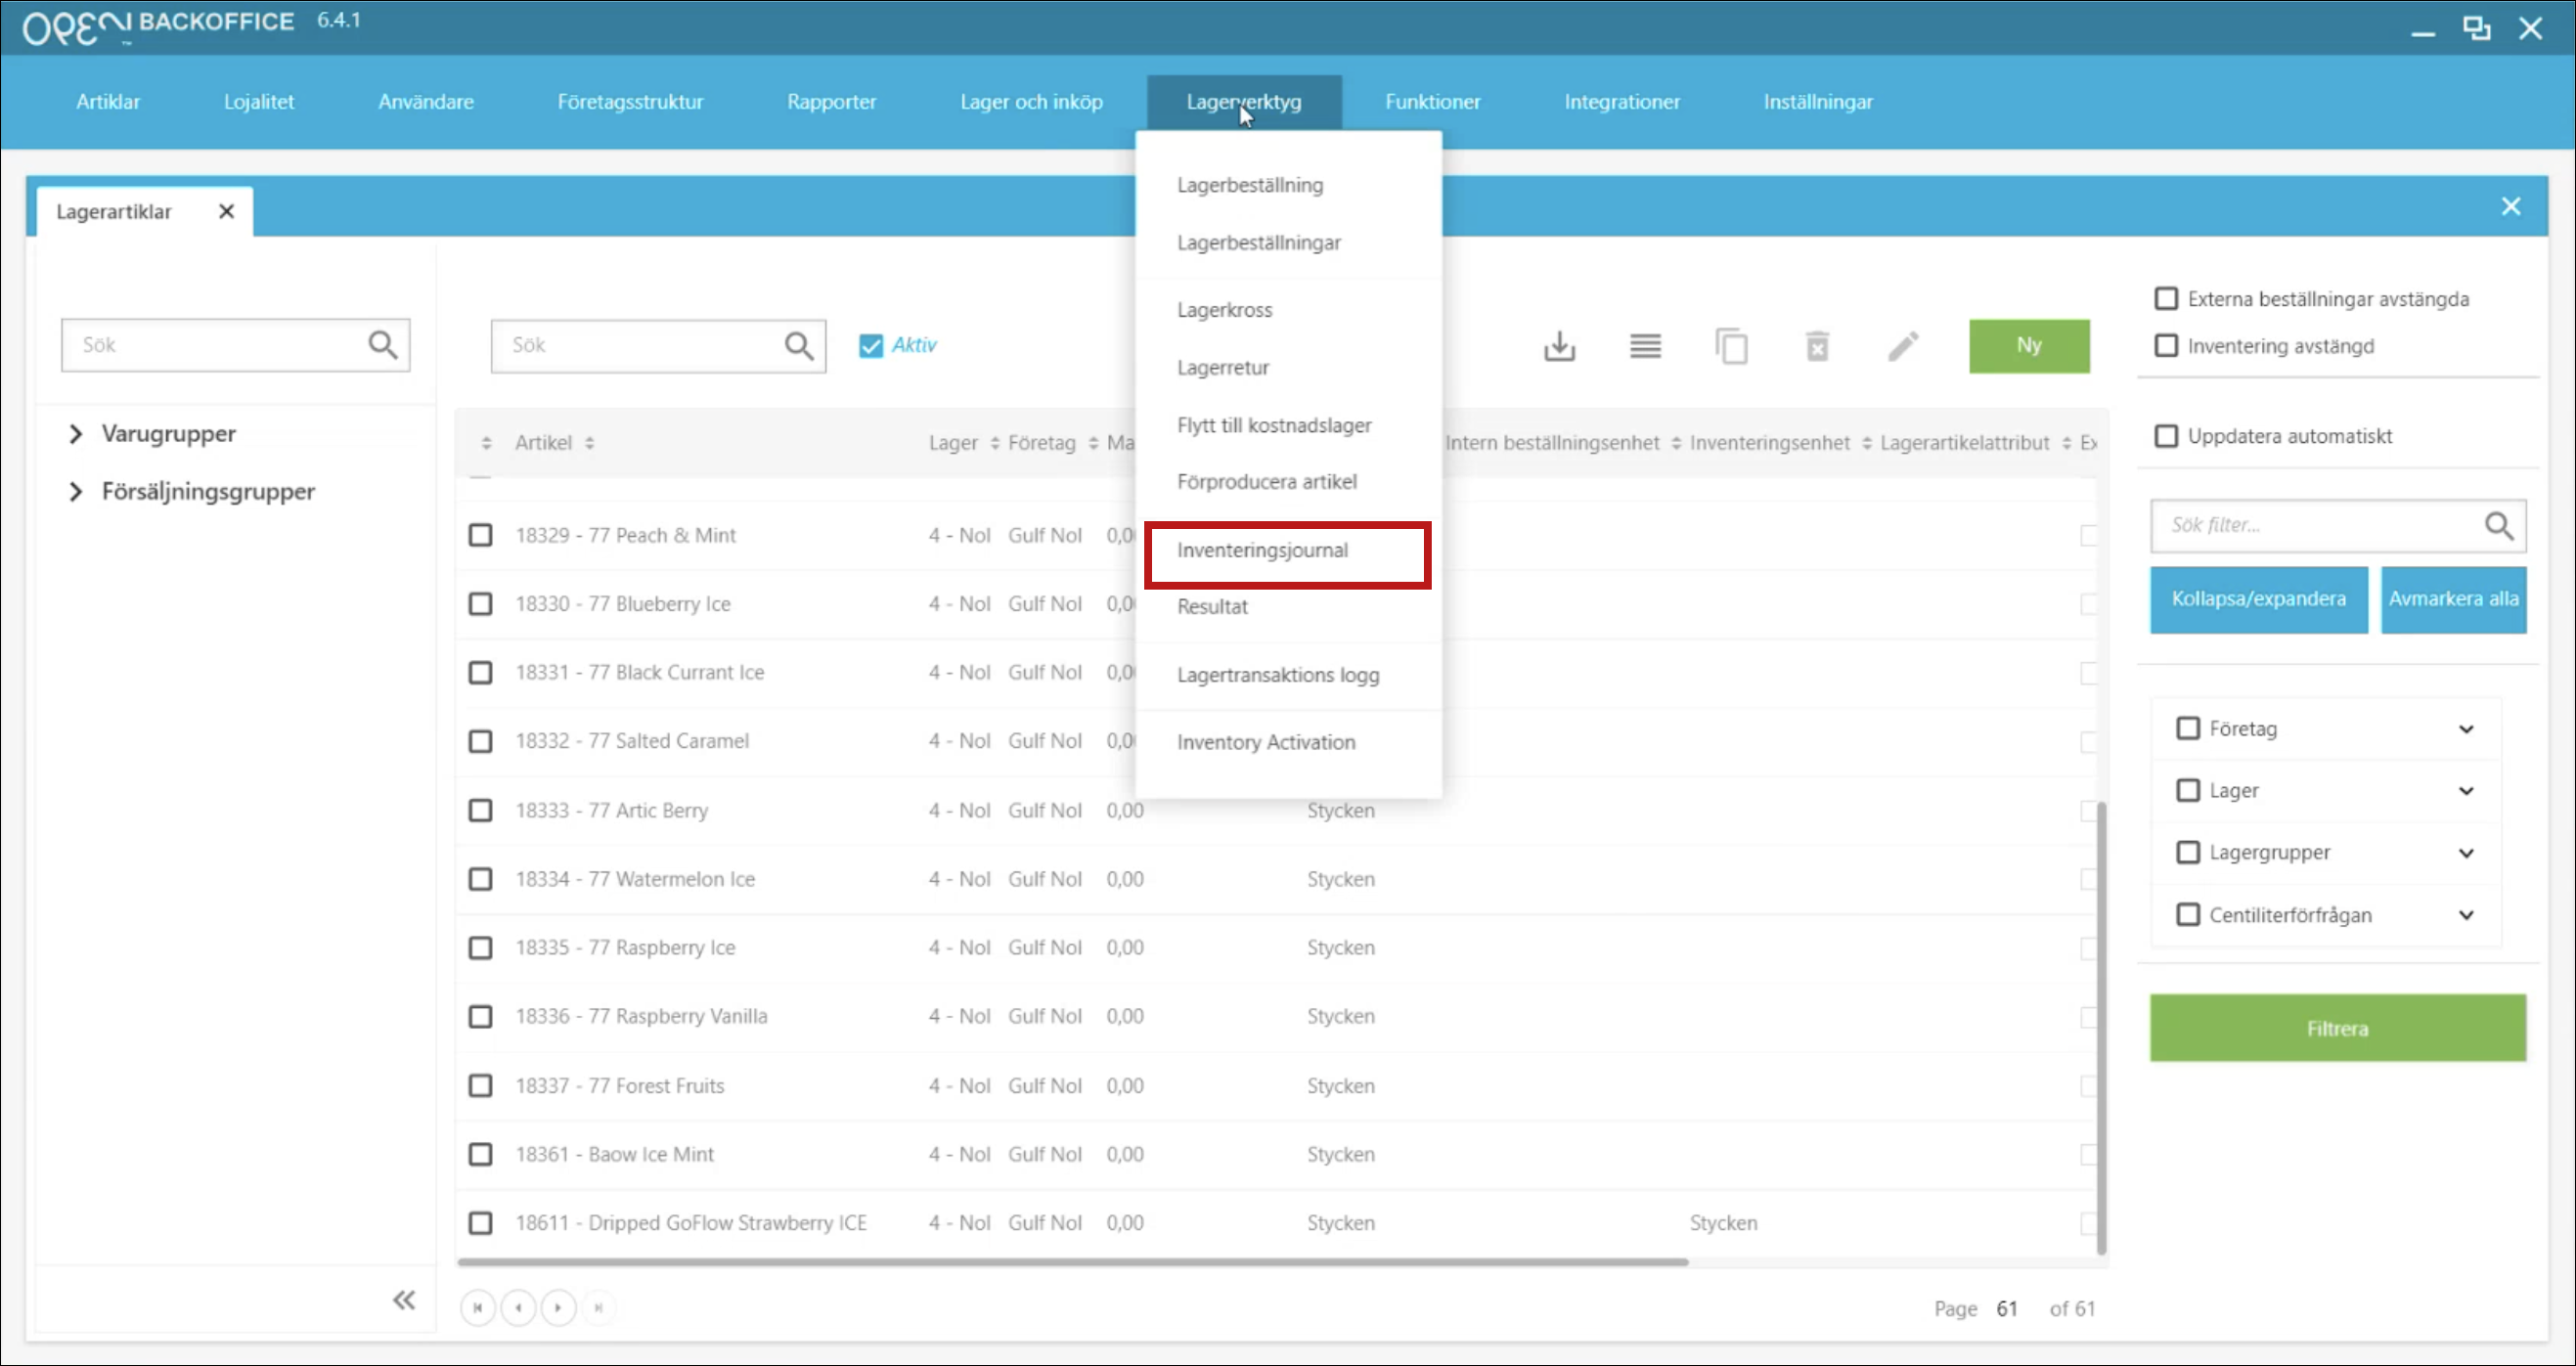Expand the Centiliterförfrågan filter dropdown arrow
Viewport: 2576px width, 1366px height.
pos(2466,915)
